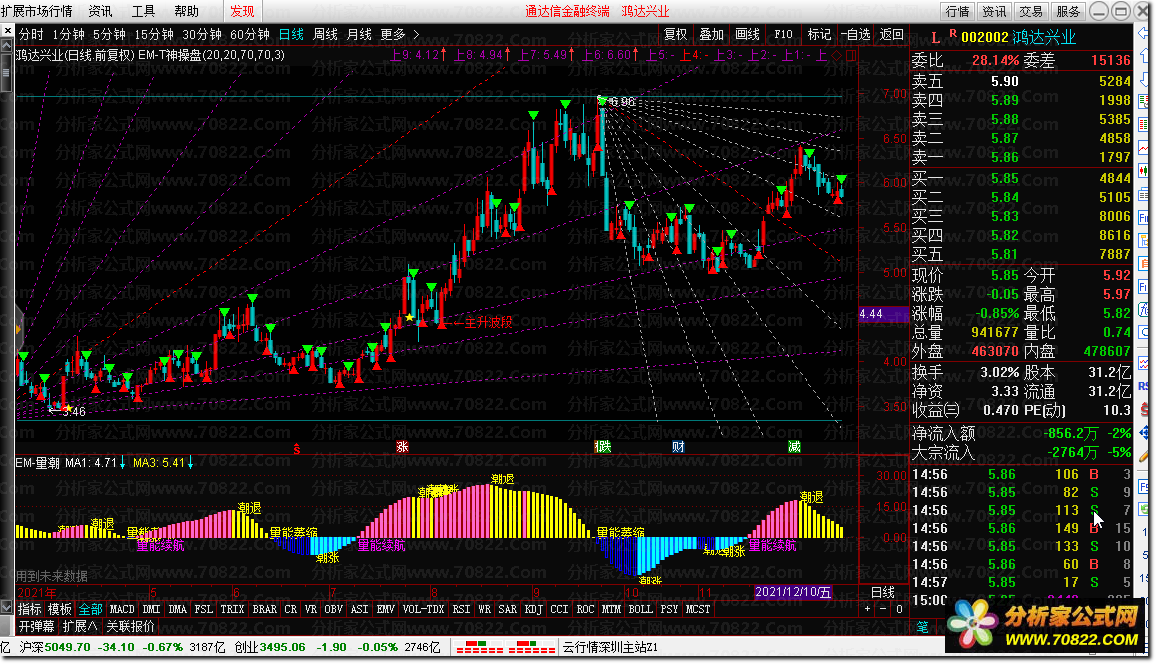This screenshot has width=1157, height=664.
Task: Toggle 标记 mark on this stock
Action: pos(819,34)
